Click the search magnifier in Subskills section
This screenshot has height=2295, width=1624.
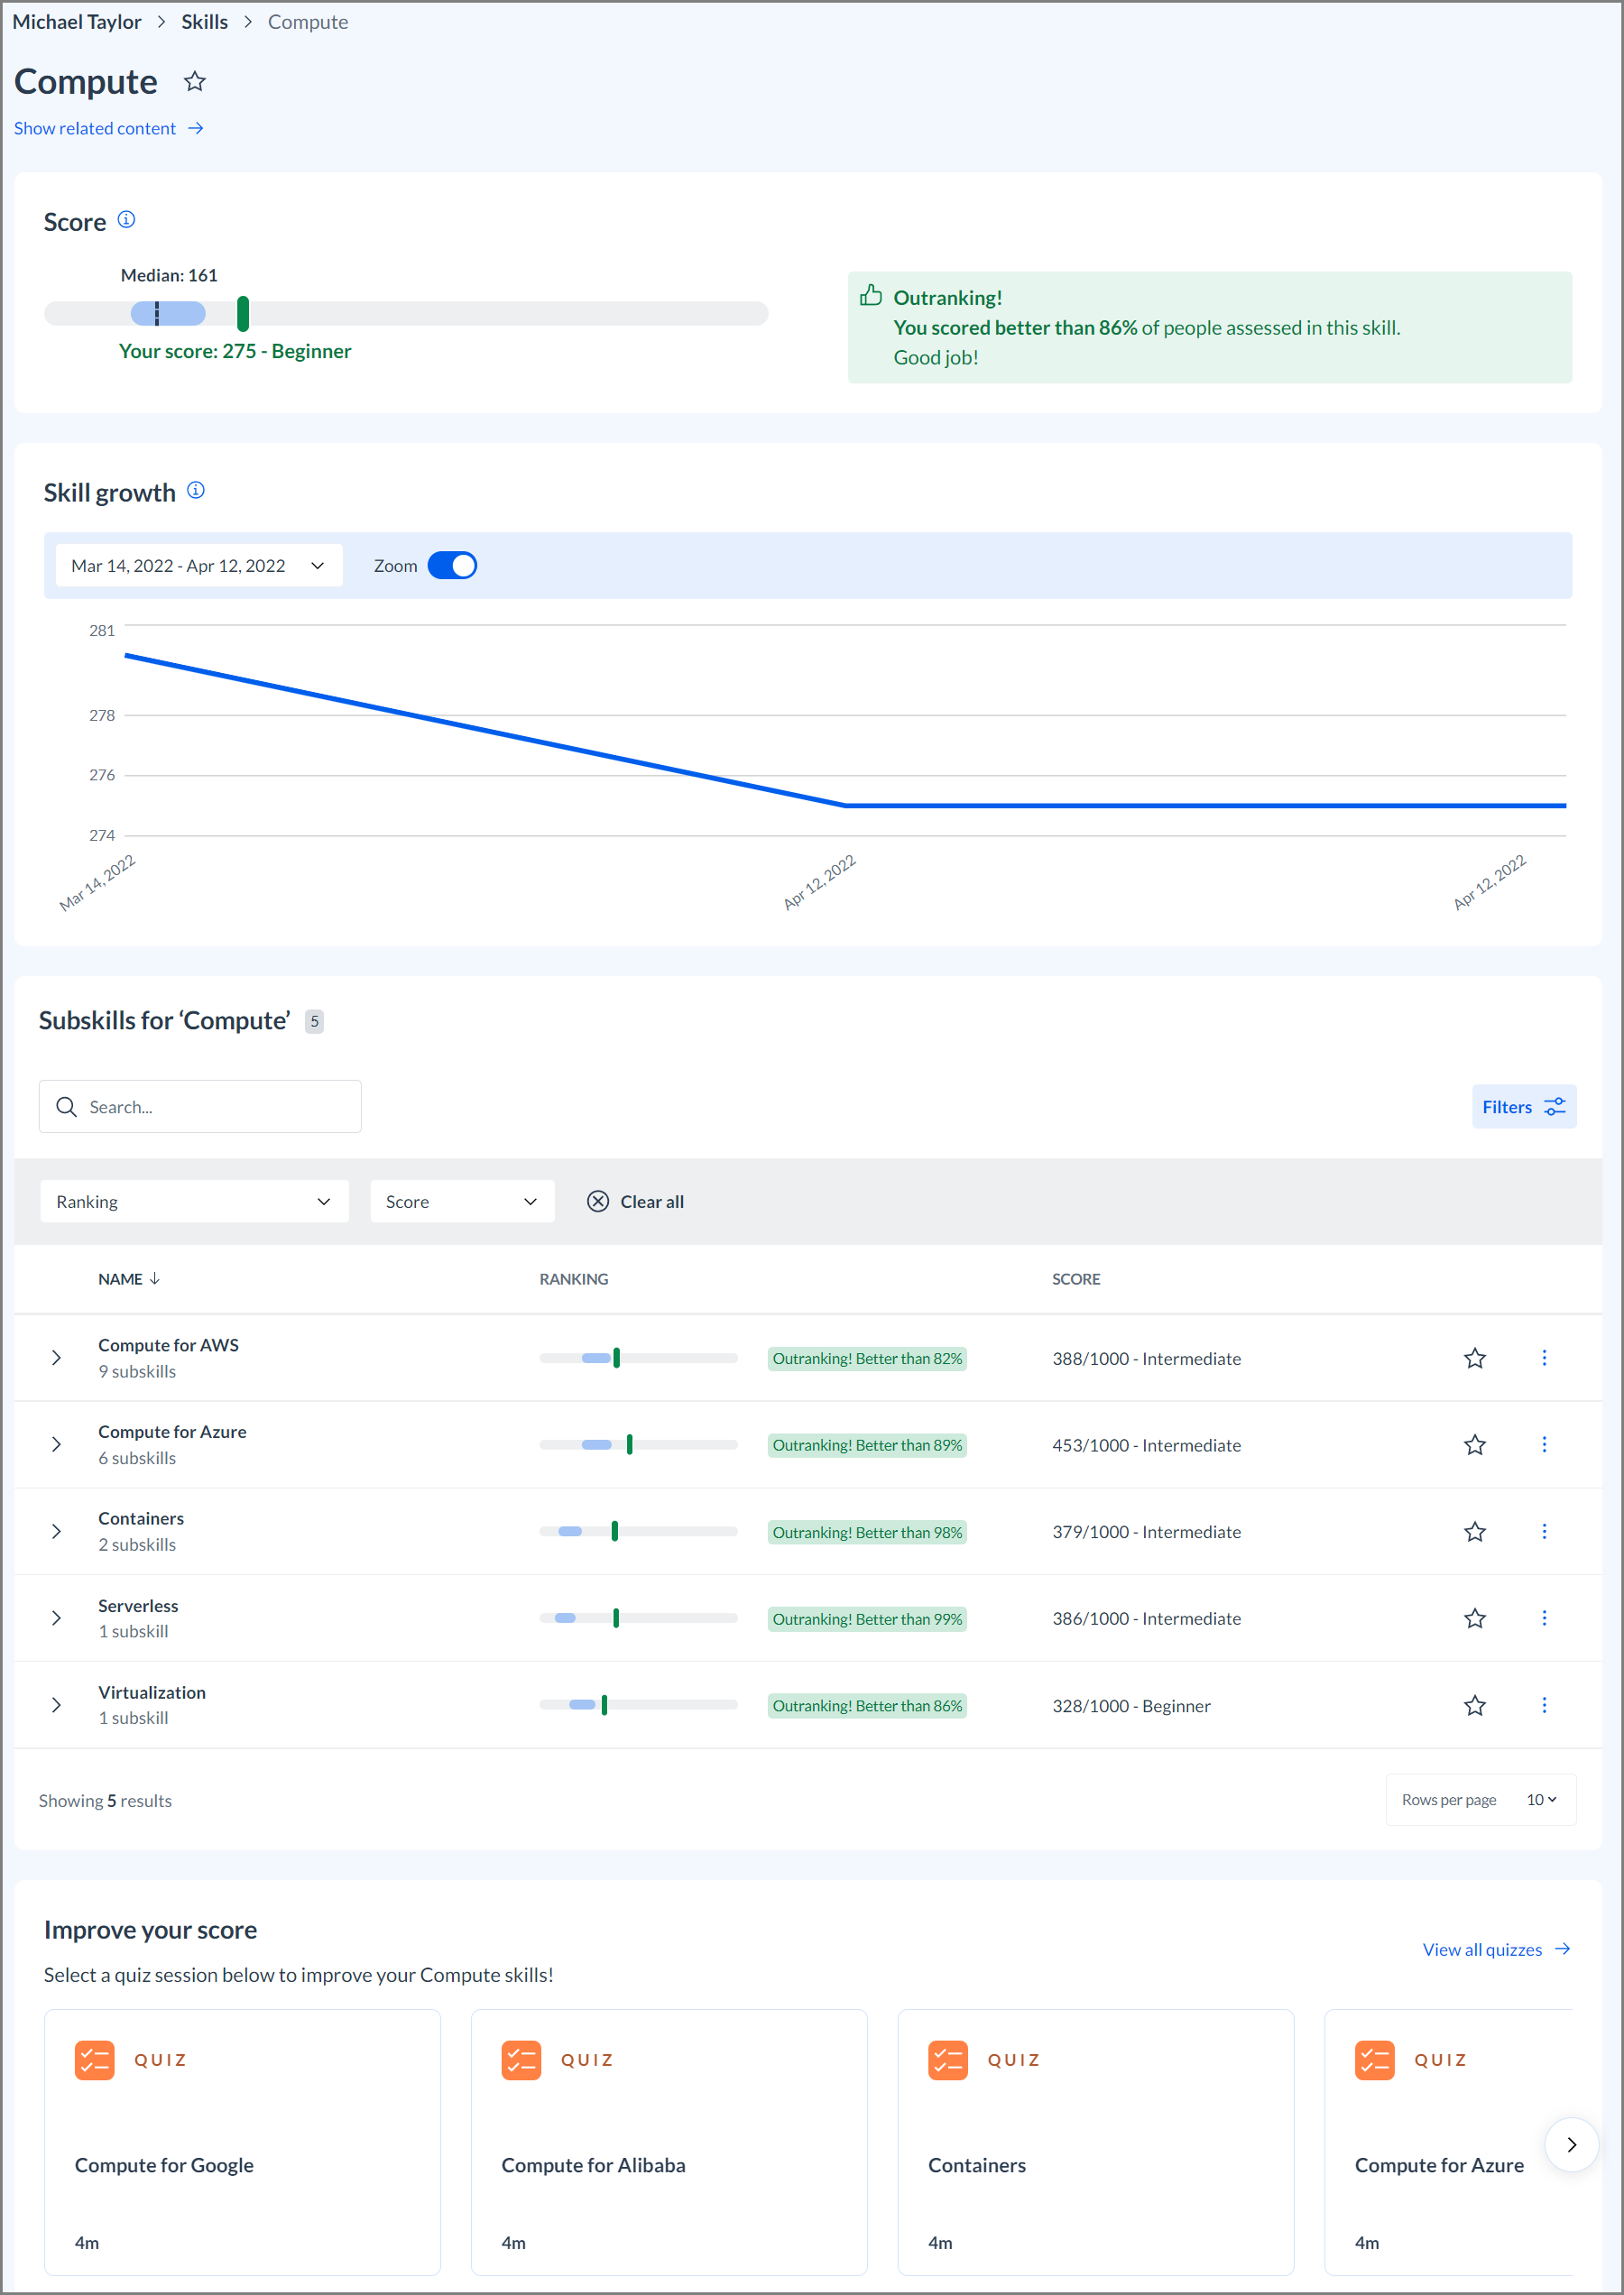(x=66, y=1106)
